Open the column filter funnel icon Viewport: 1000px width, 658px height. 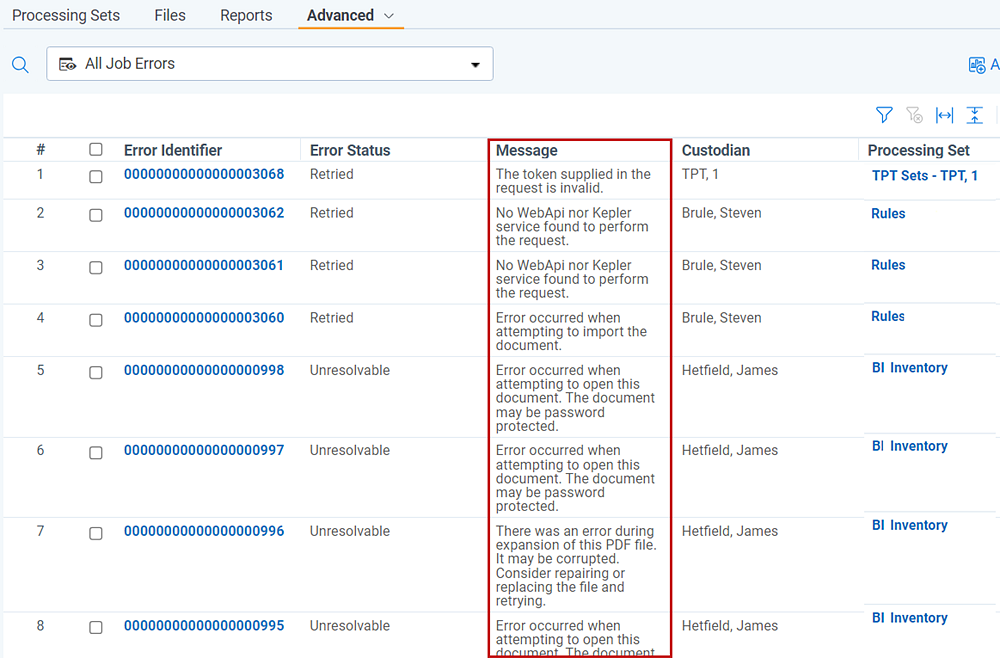click(x=884, y=115)
